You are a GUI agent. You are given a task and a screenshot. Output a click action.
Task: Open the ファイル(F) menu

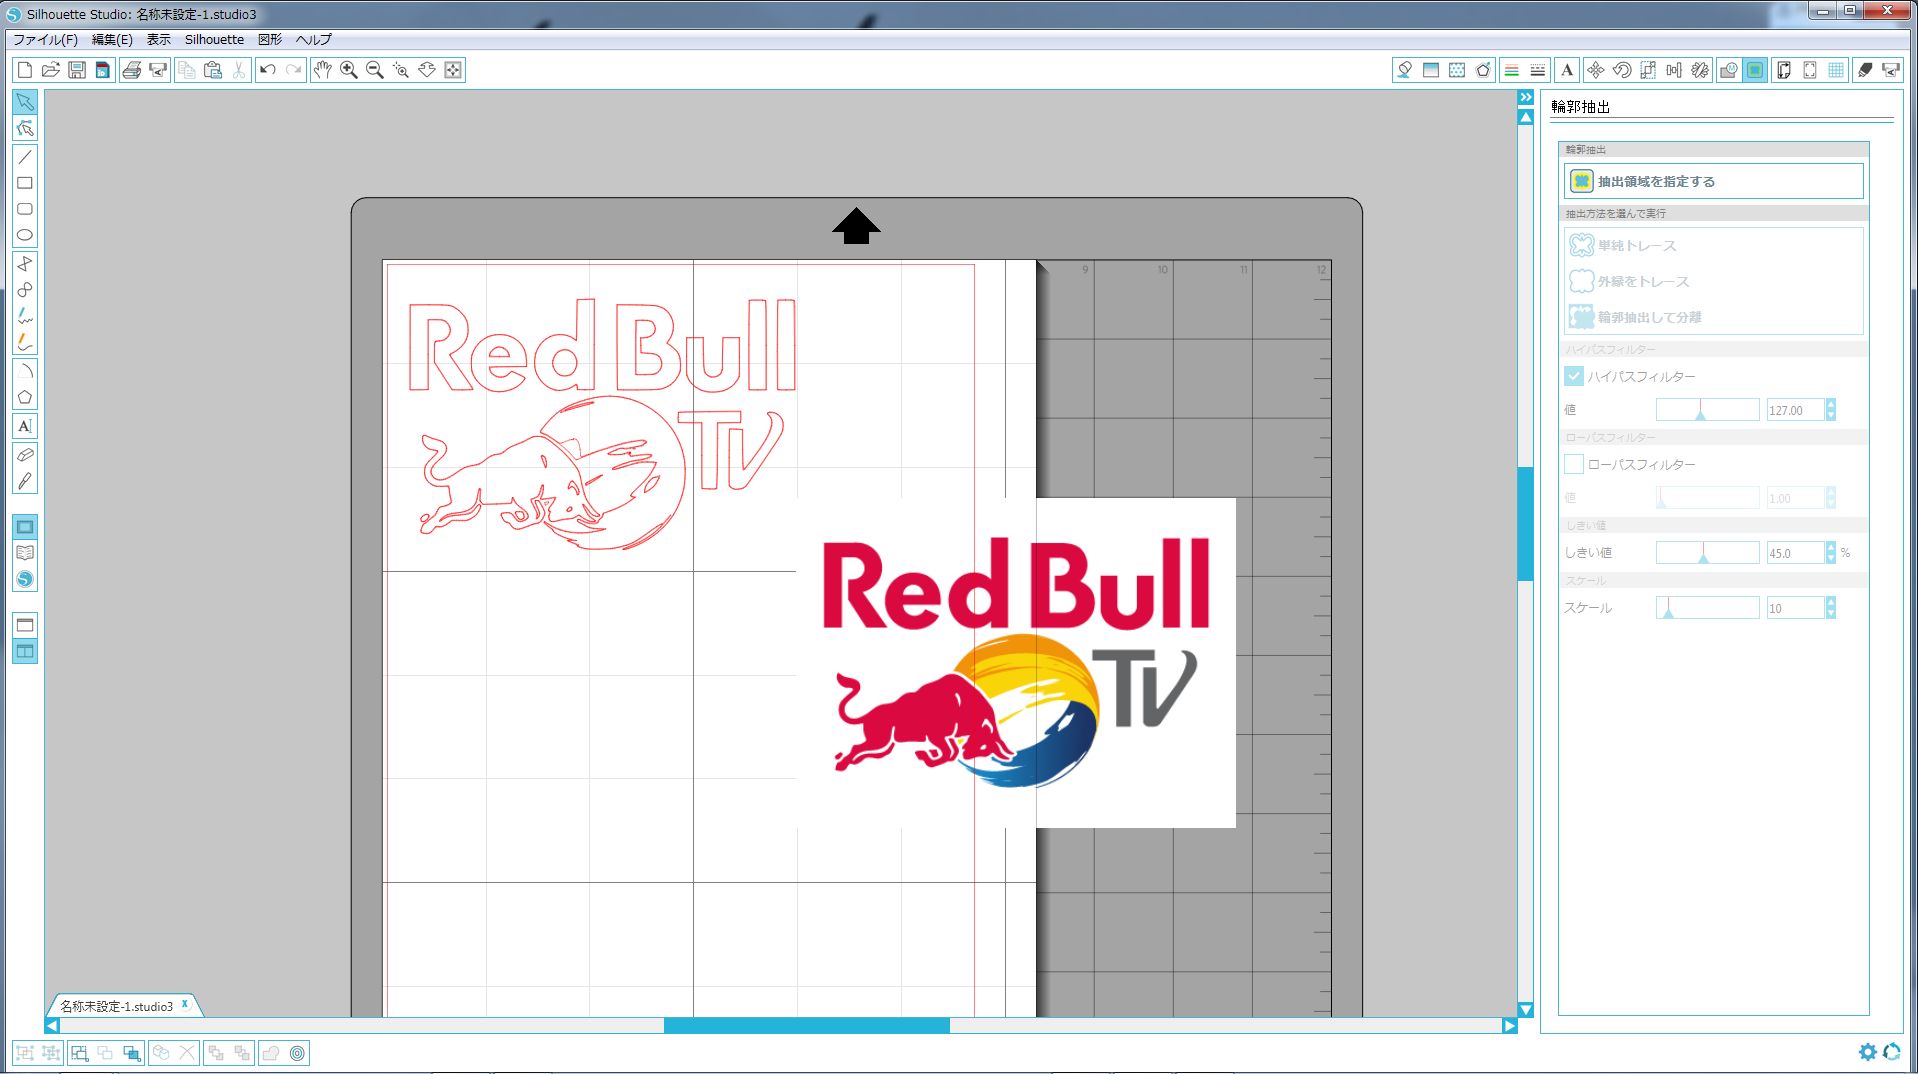45,40
